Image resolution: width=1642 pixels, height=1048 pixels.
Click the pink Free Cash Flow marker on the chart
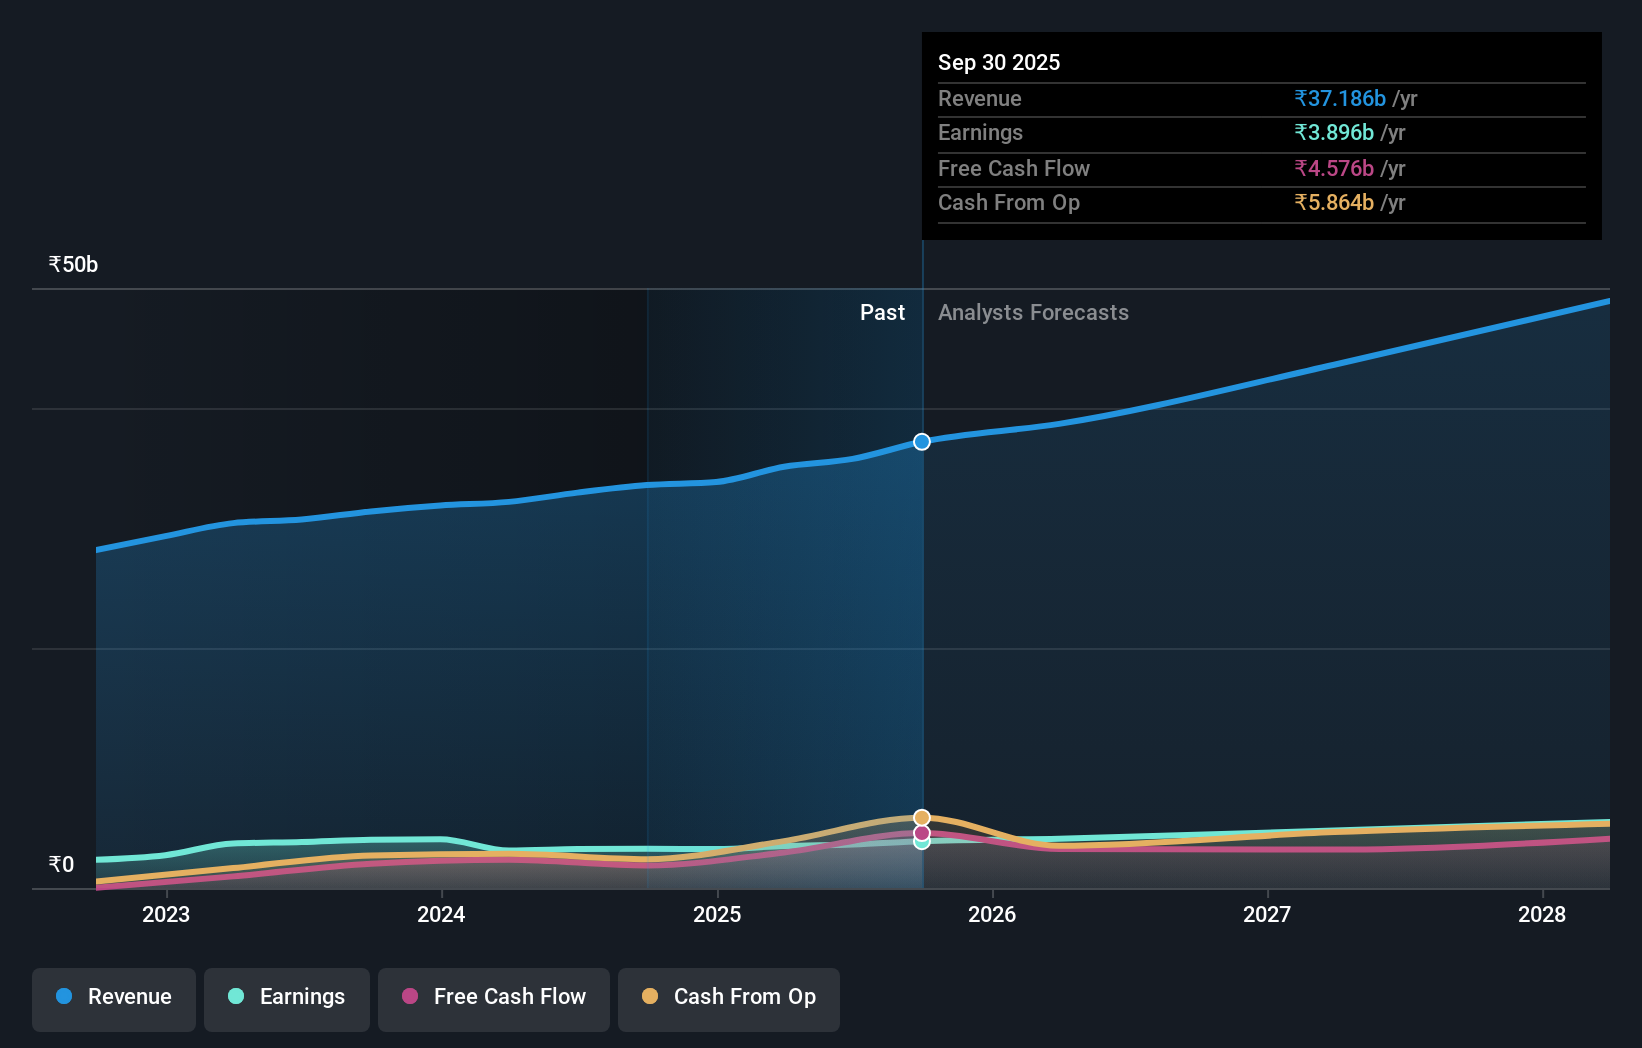click(921, 832)
